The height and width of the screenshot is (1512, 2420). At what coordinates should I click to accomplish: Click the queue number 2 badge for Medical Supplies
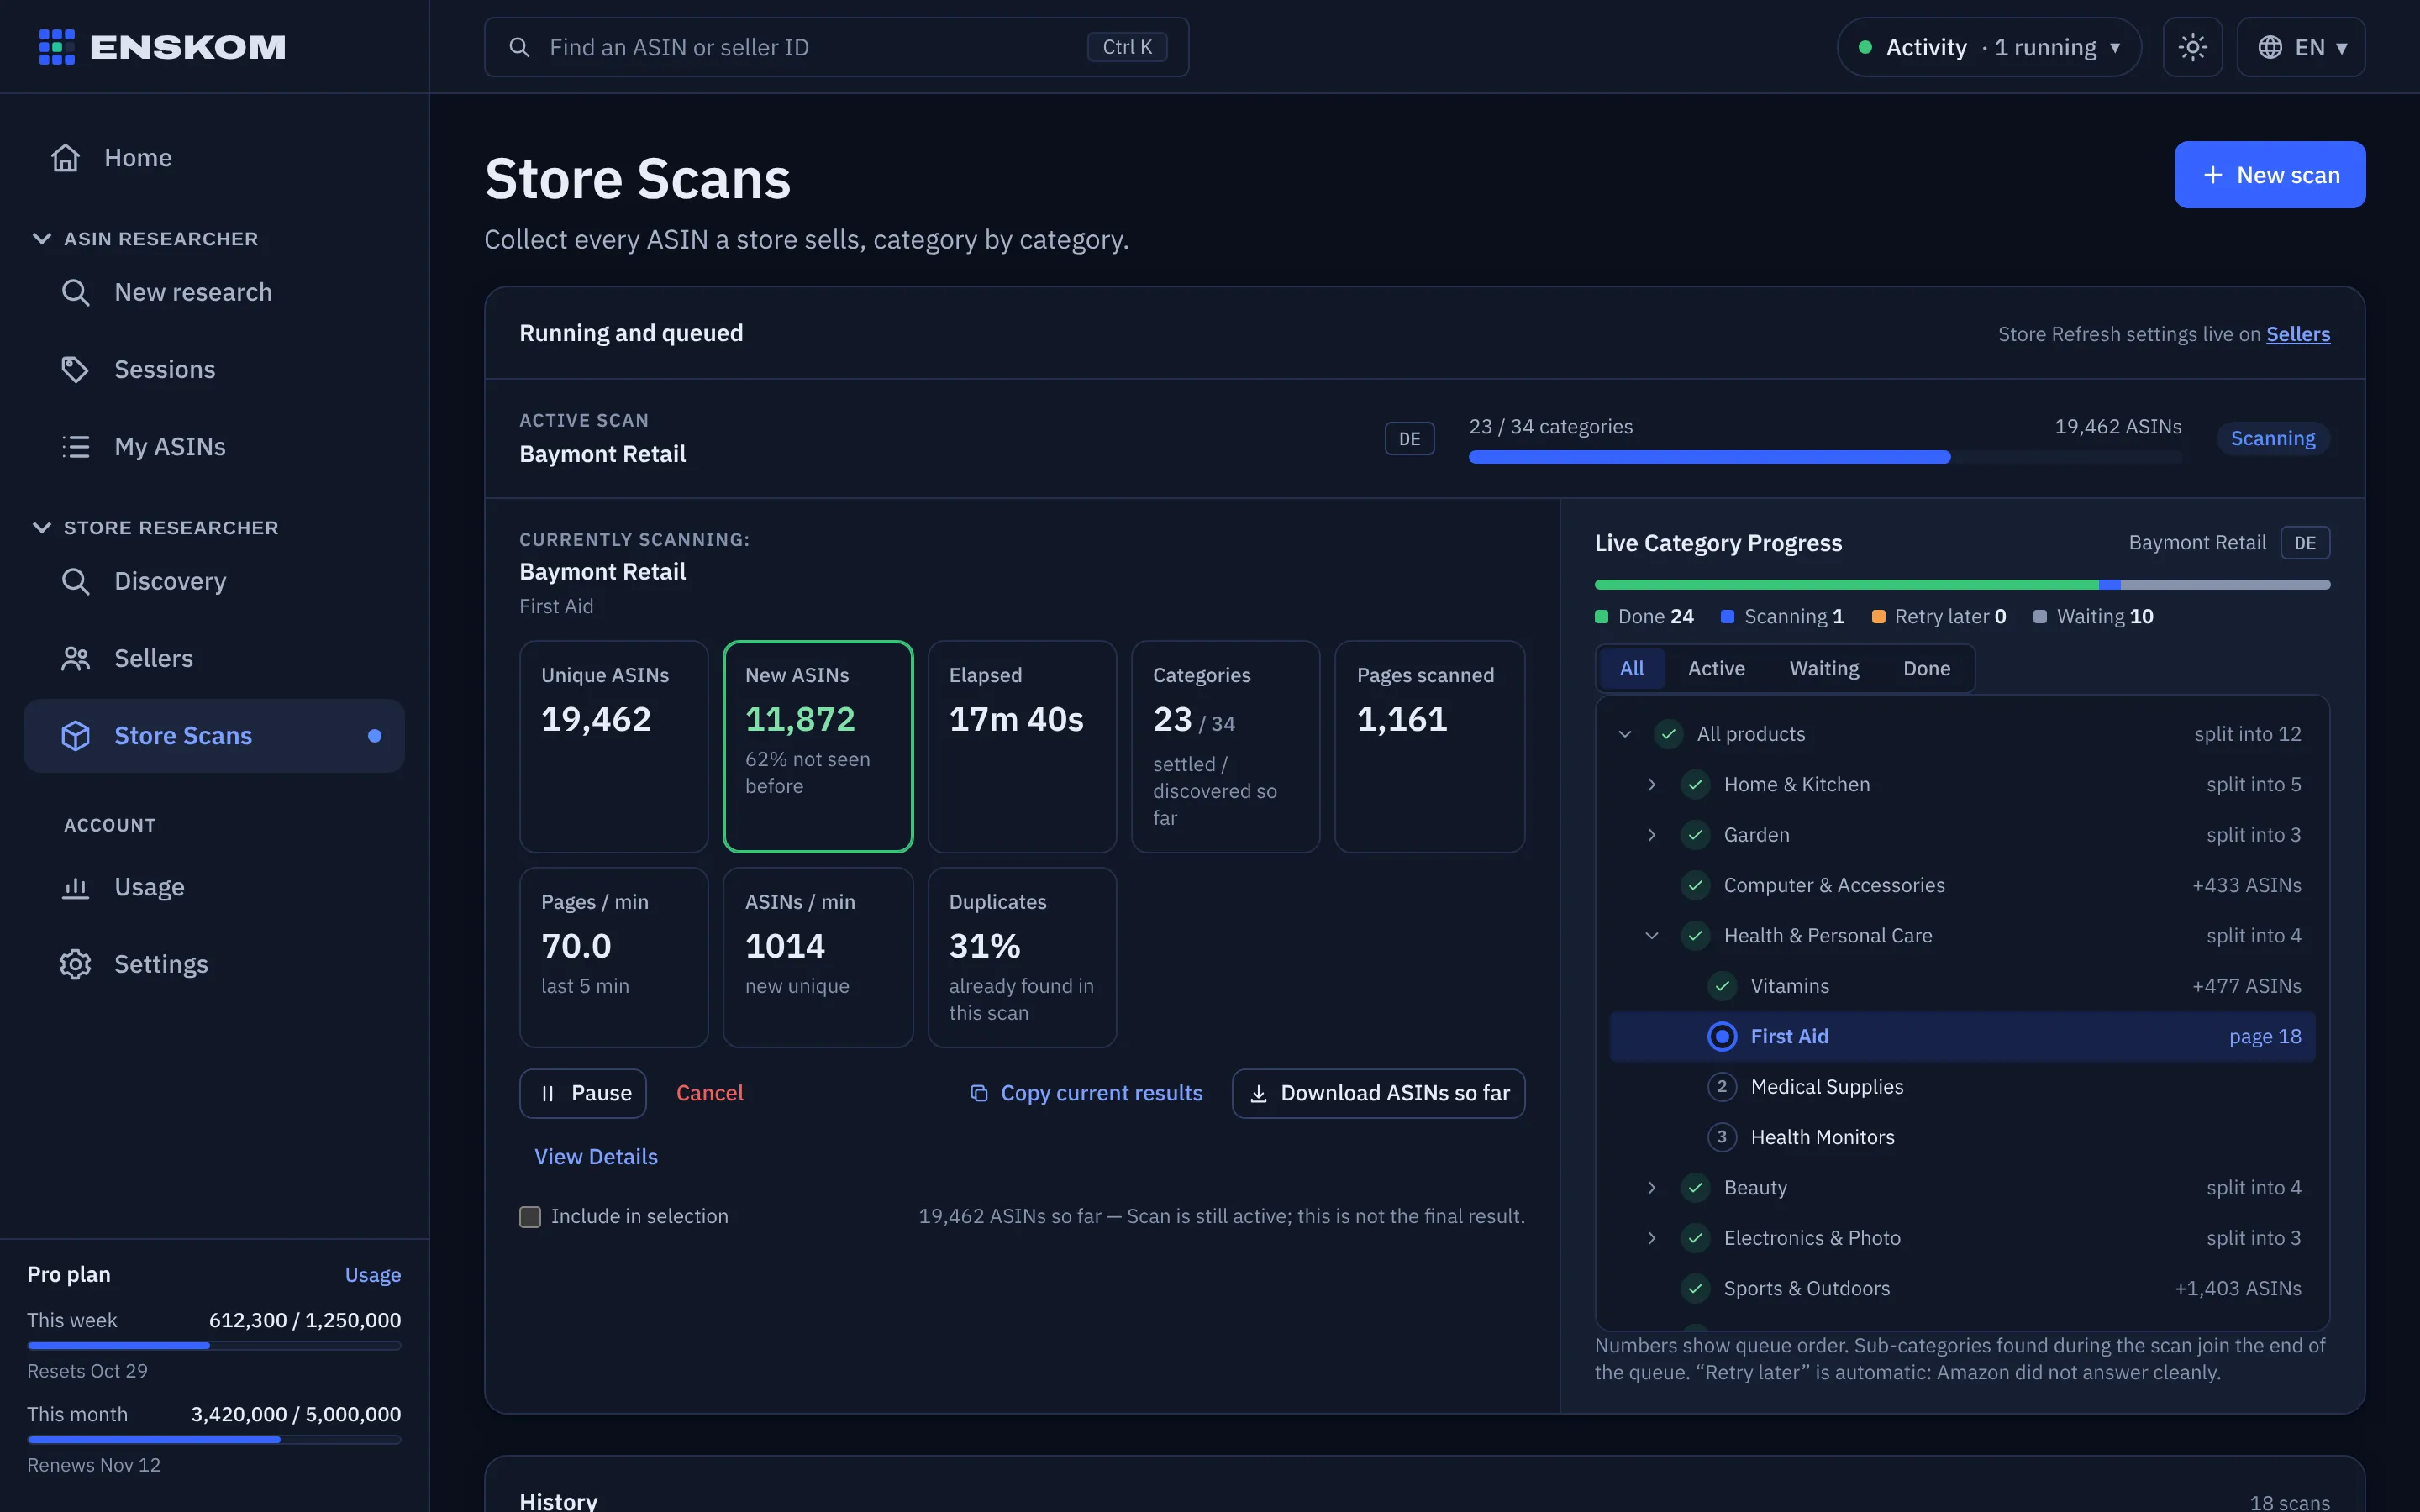(1722, 1086)
